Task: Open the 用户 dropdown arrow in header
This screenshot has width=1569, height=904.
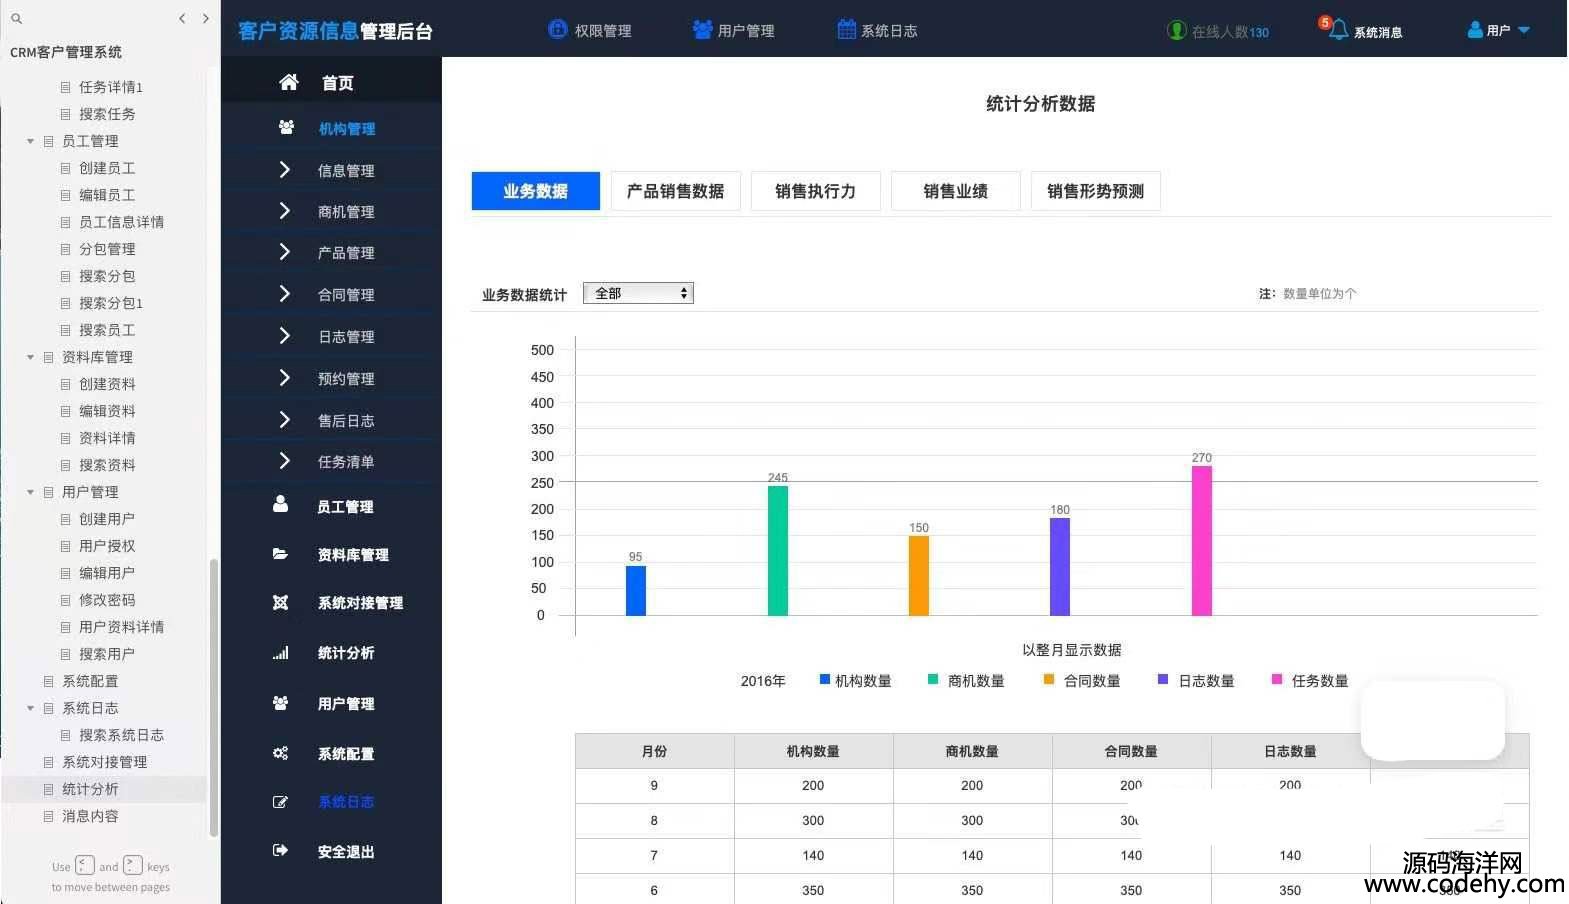Action: (x=1524, y=30)
